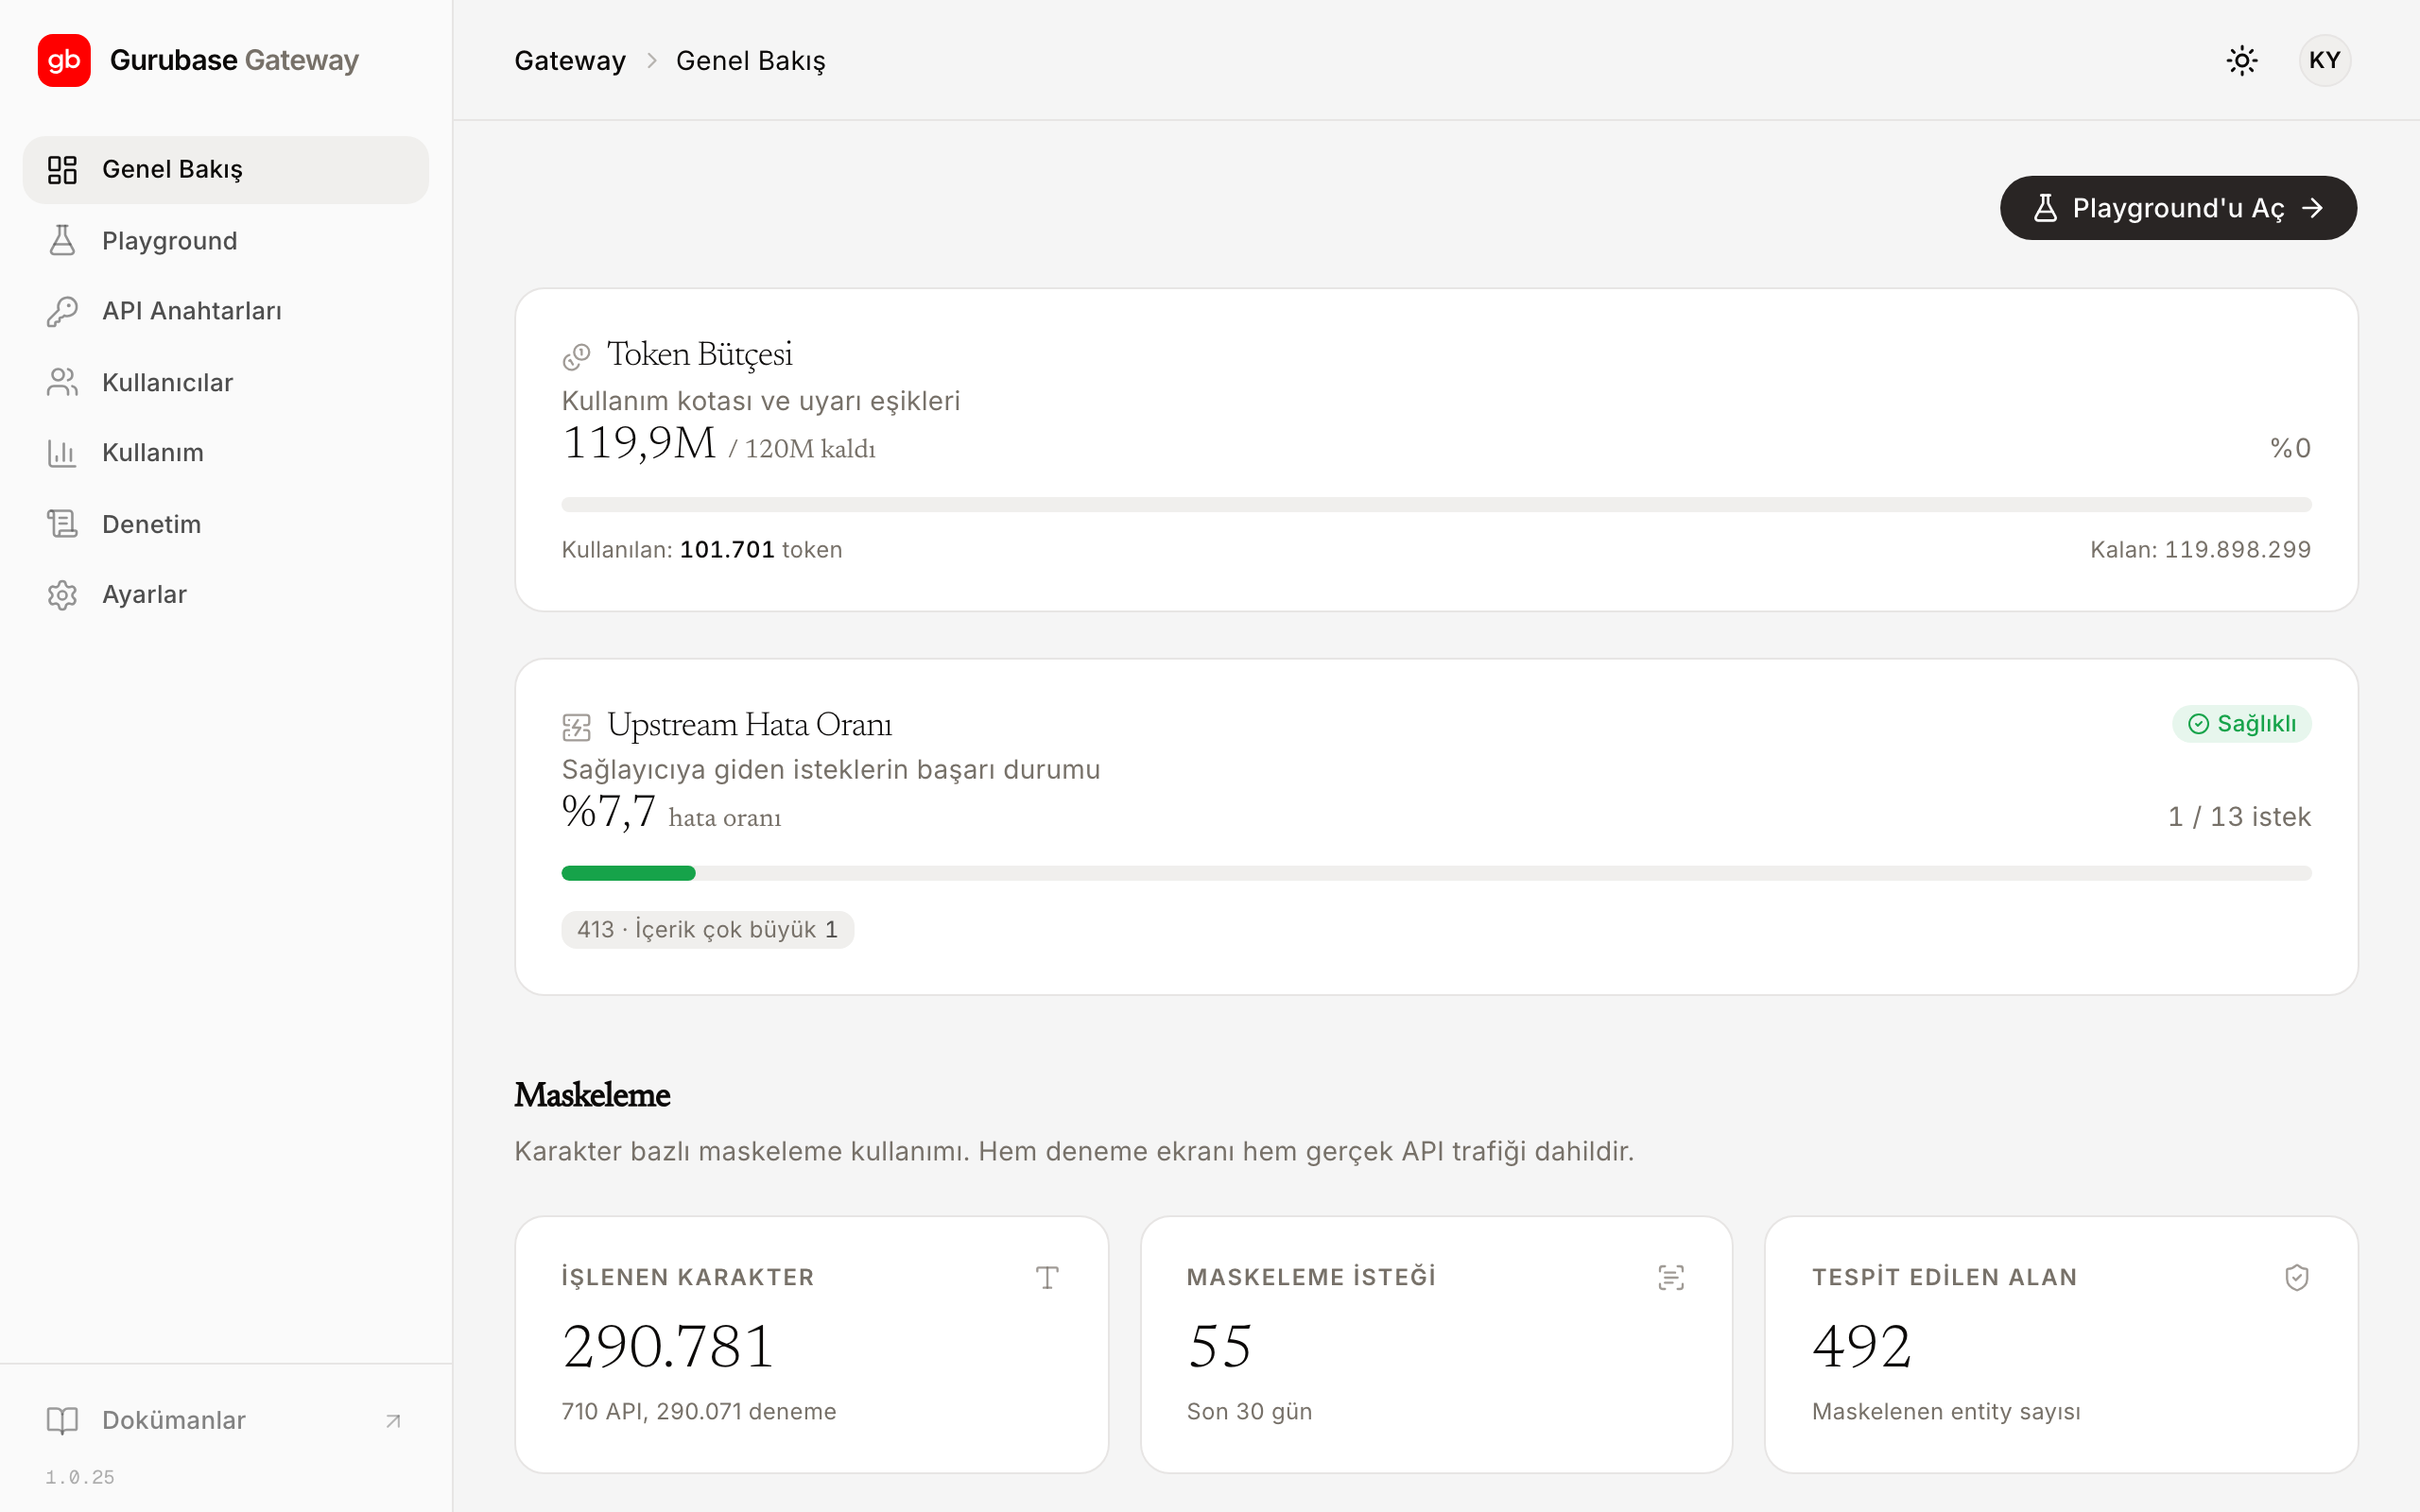
Task: Open API Anahtarları key icon
Action: point(62,311)
